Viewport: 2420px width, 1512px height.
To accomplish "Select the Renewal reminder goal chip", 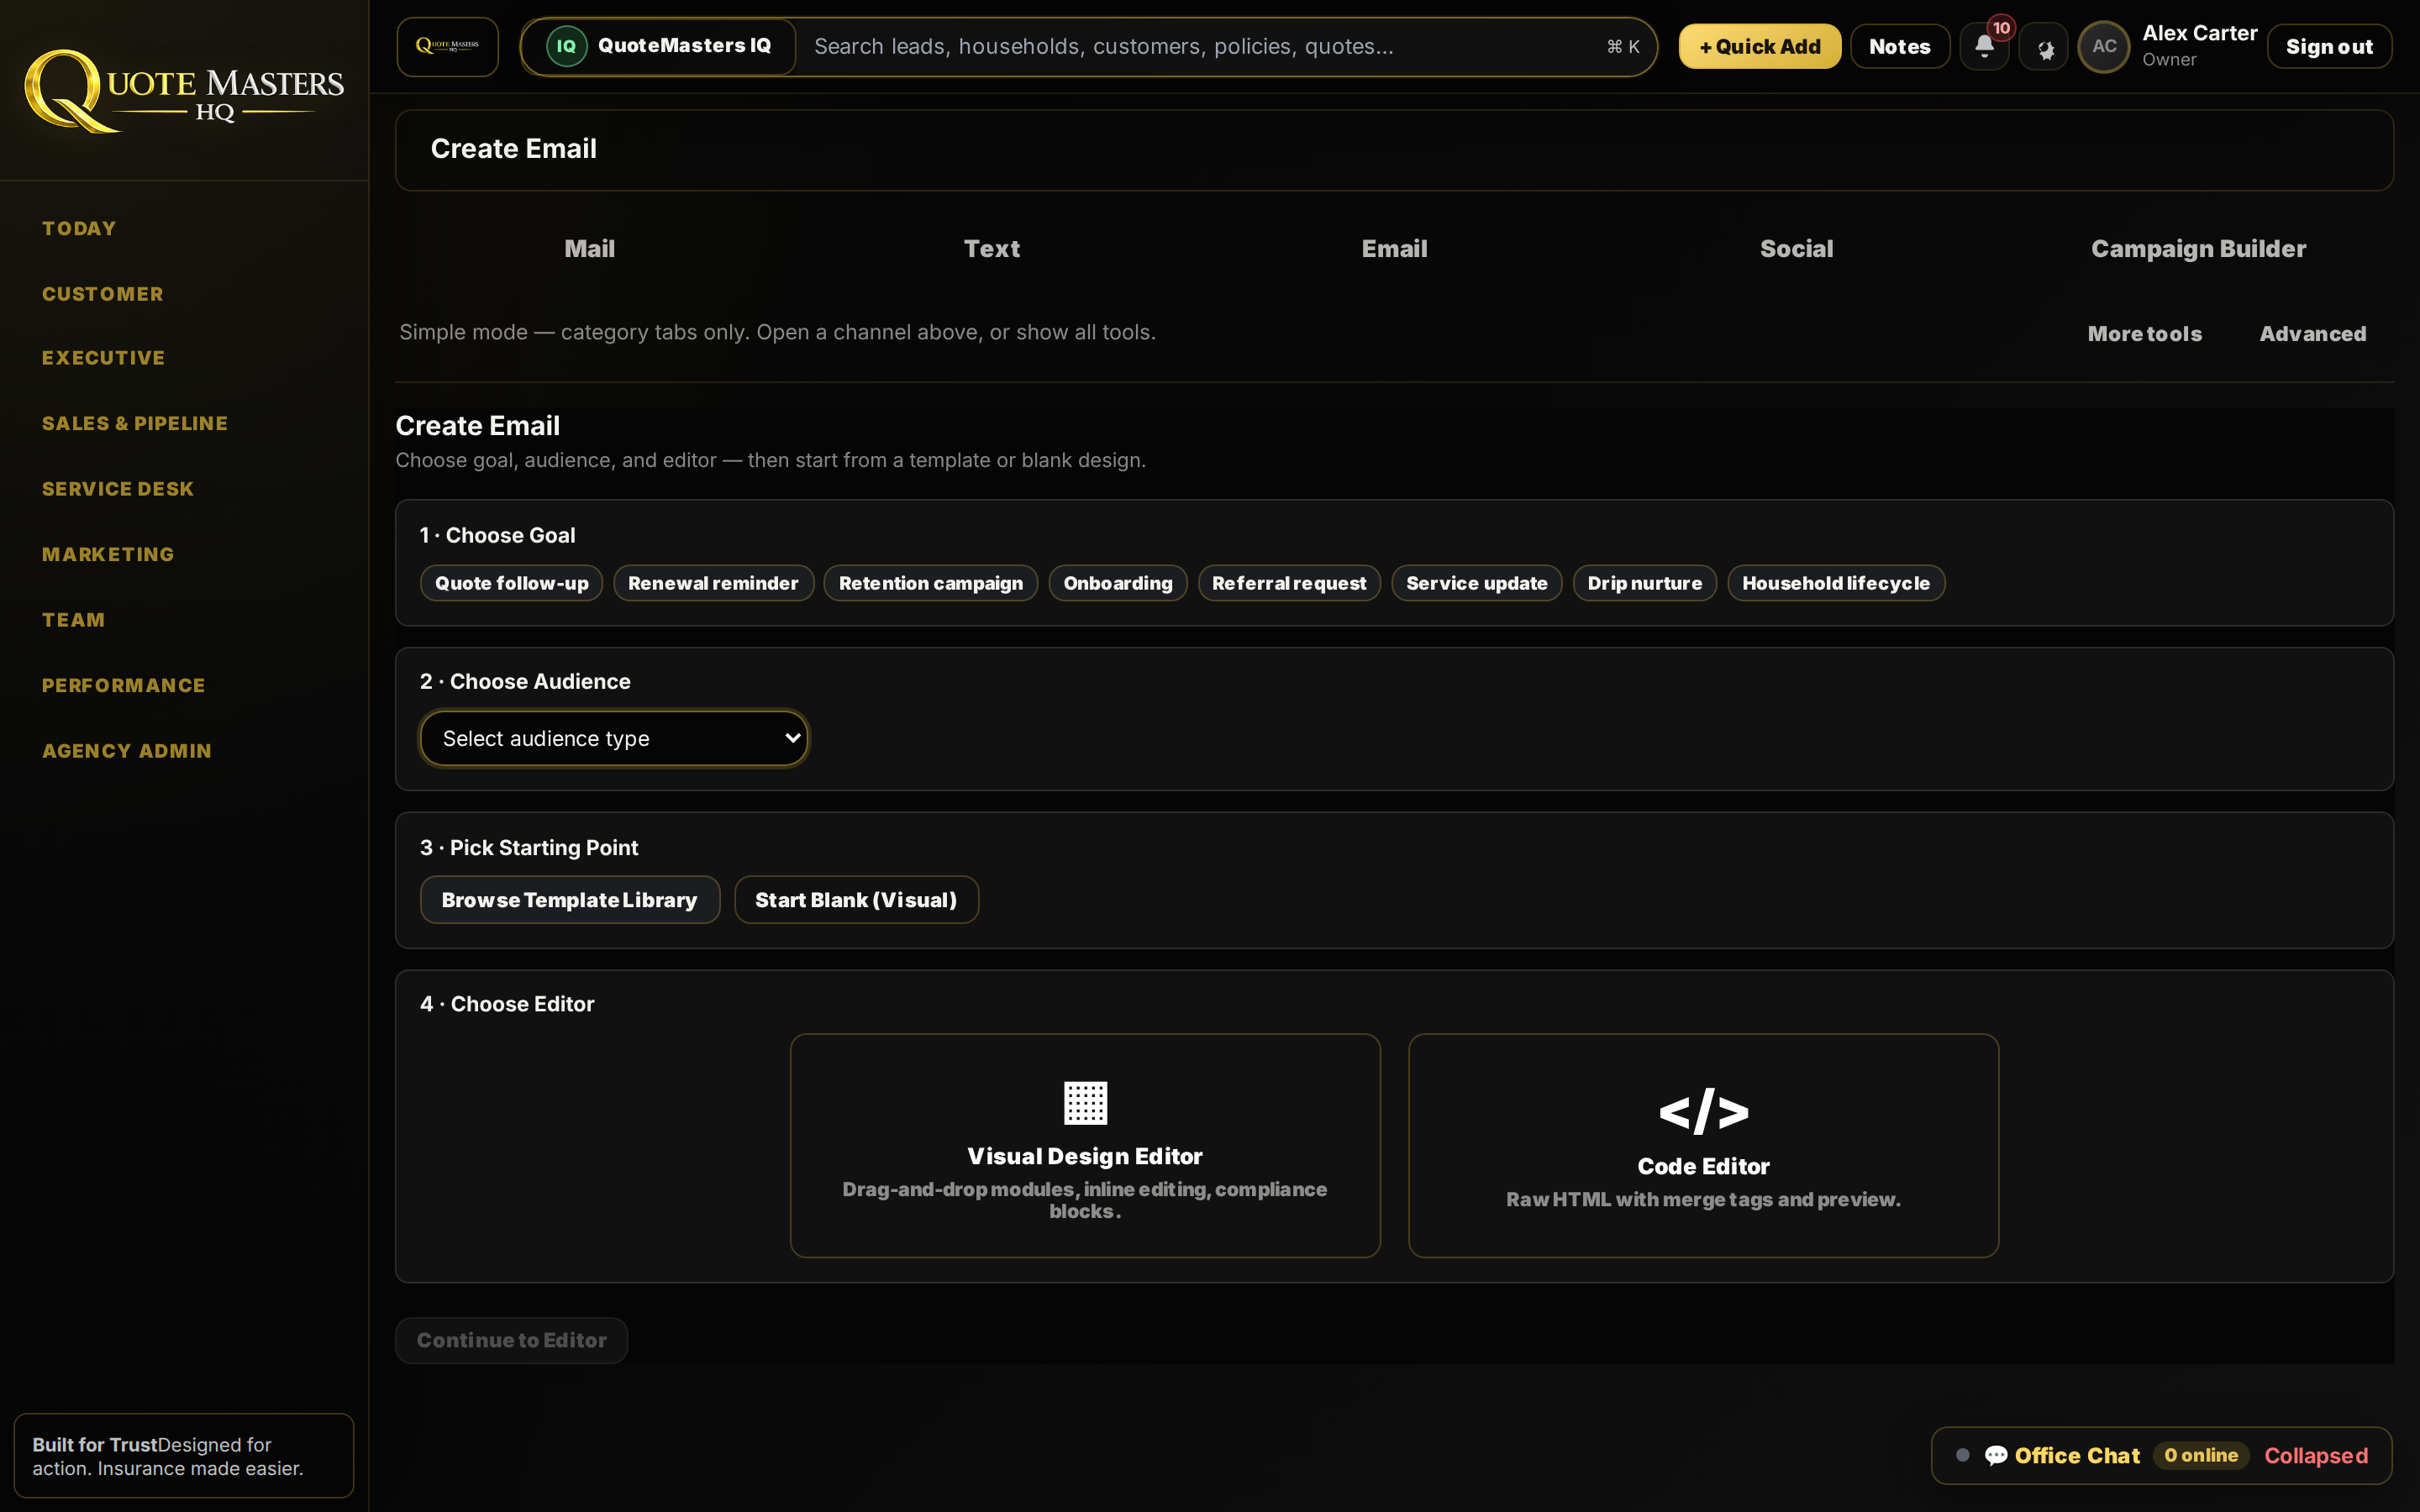I will 713,583.
